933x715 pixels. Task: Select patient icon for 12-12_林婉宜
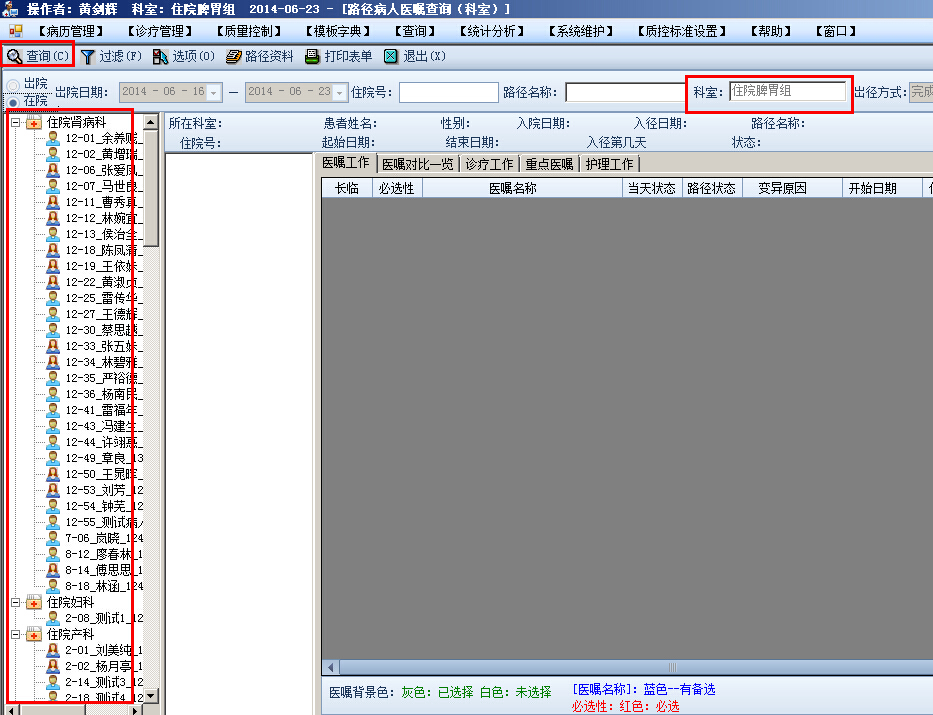pos(53,218)
